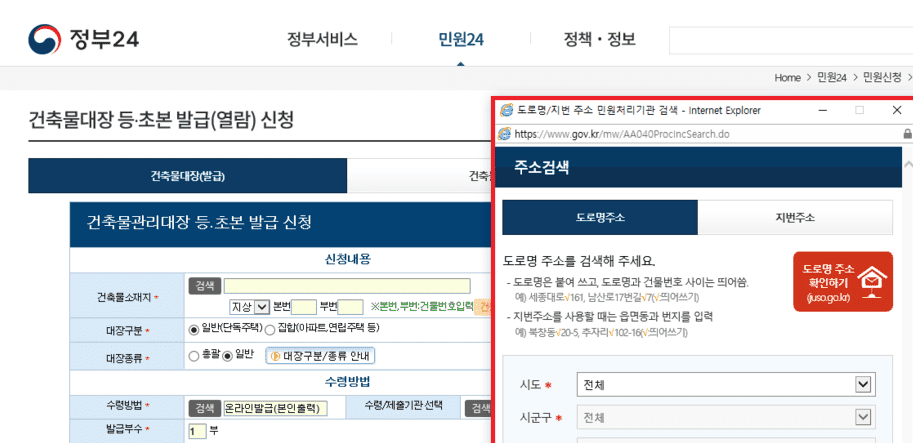Click 검색 button for 수령방법
Image resolution: width=913 pixels, height=443 pixels.
[204, 408]
